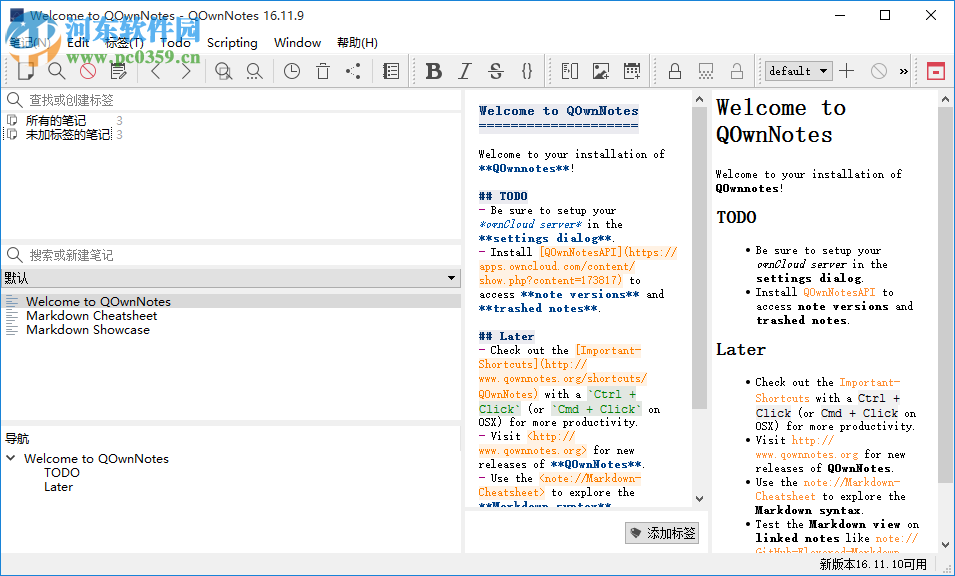This screenshot has width=955, height=576.
Task: Open the trash can icon in toolbar
Action: 322,71
